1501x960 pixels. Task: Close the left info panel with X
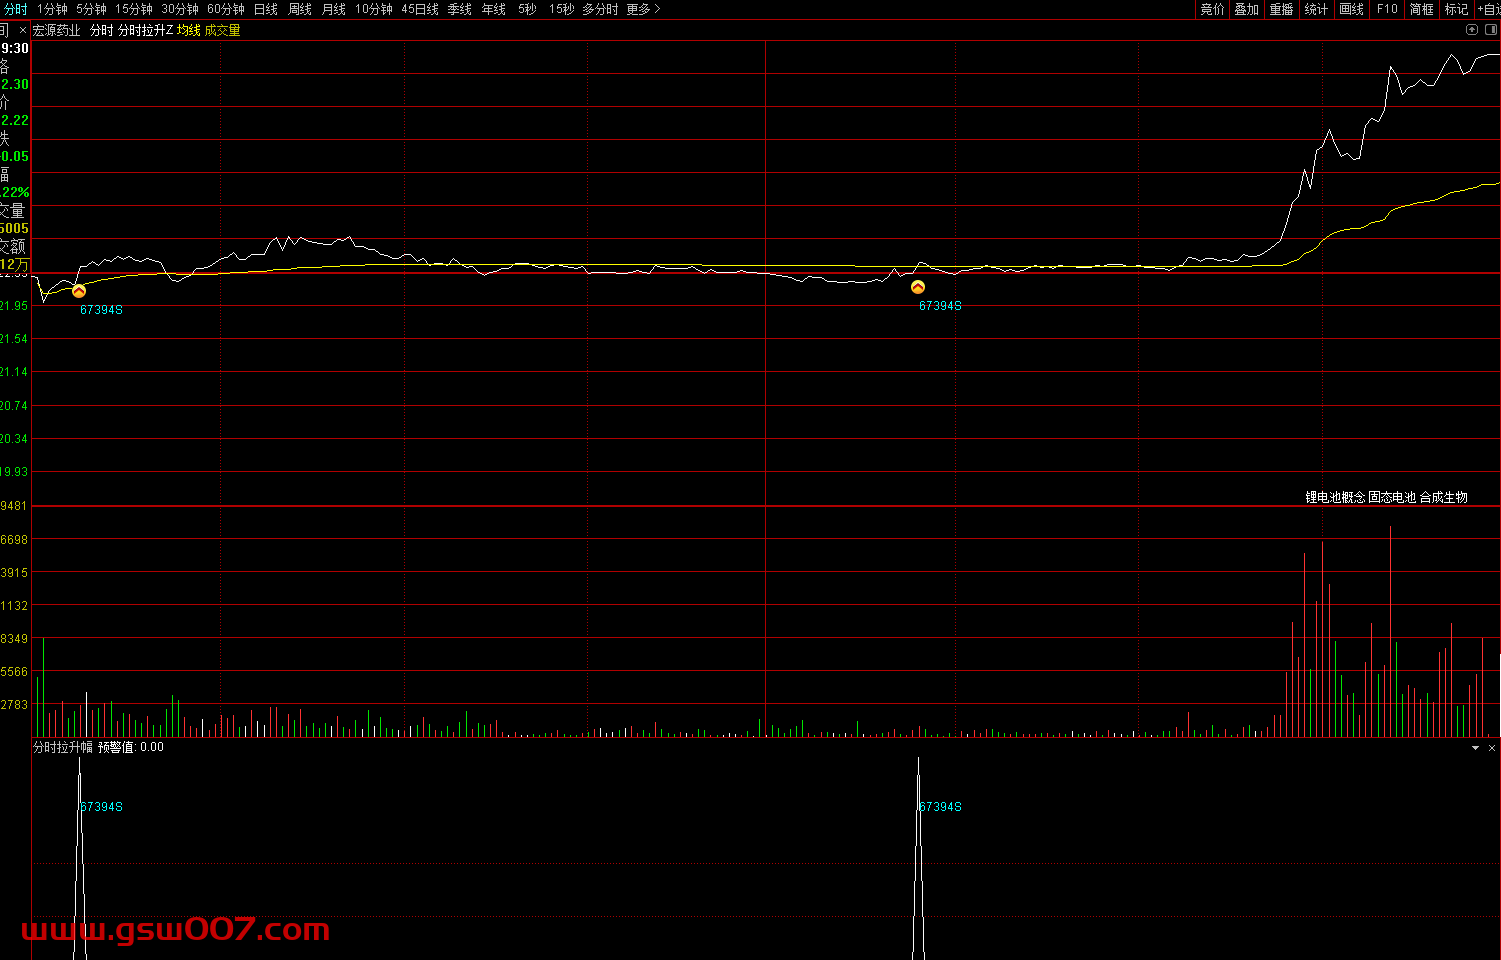point(23,30)
